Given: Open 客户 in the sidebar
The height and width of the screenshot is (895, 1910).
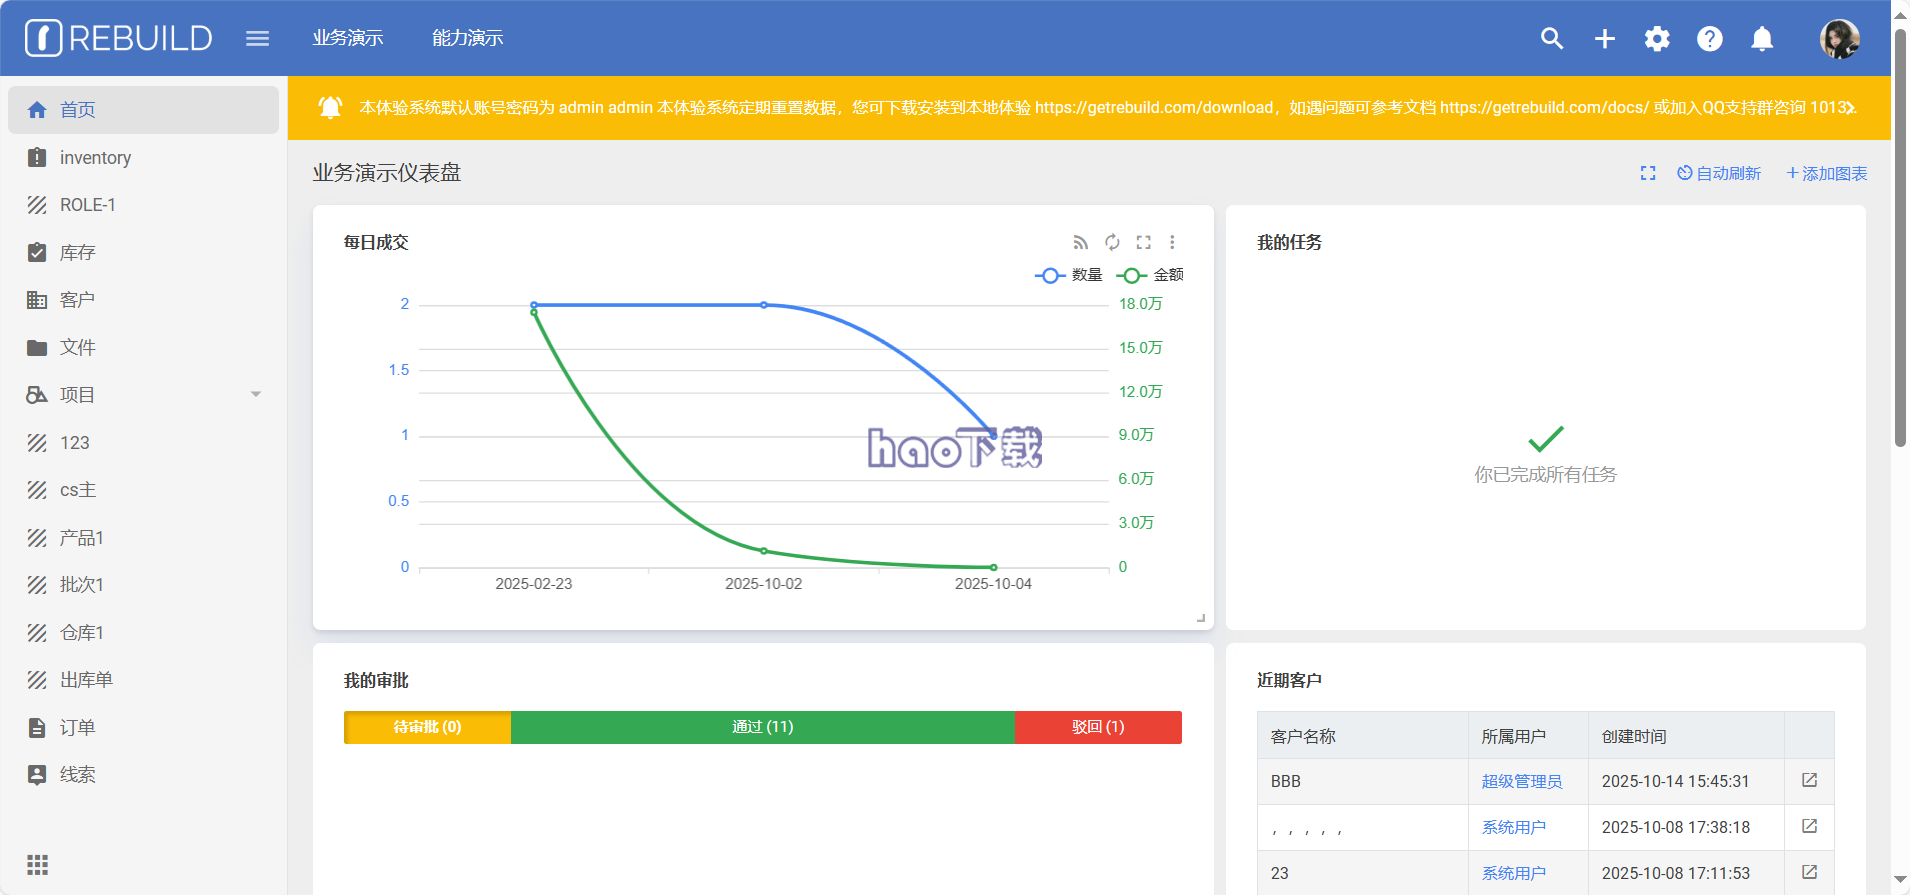Looking at the screenshot, I should click(77, 300).
